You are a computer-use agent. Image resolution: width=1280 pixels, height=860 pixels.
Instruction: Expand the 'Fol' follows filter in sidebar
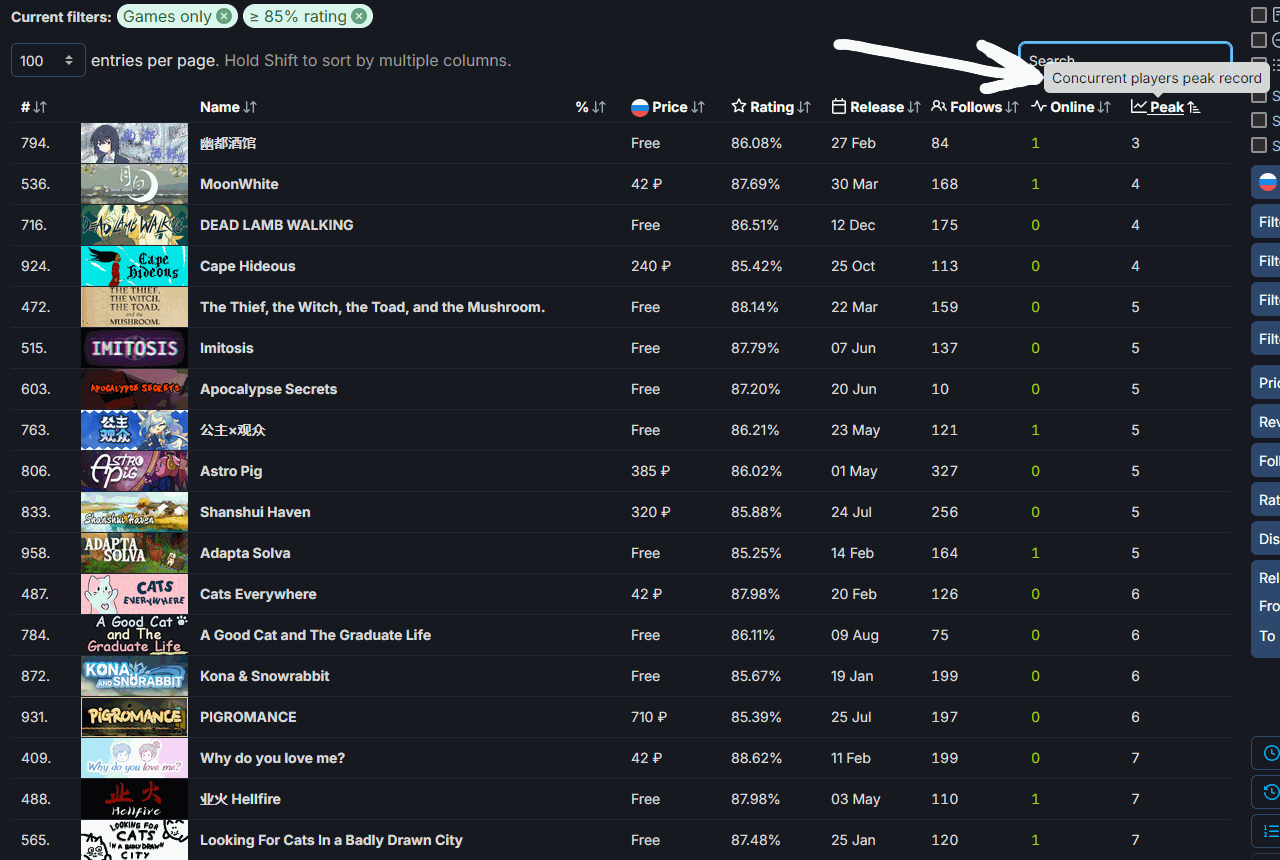coord(1267,461)
